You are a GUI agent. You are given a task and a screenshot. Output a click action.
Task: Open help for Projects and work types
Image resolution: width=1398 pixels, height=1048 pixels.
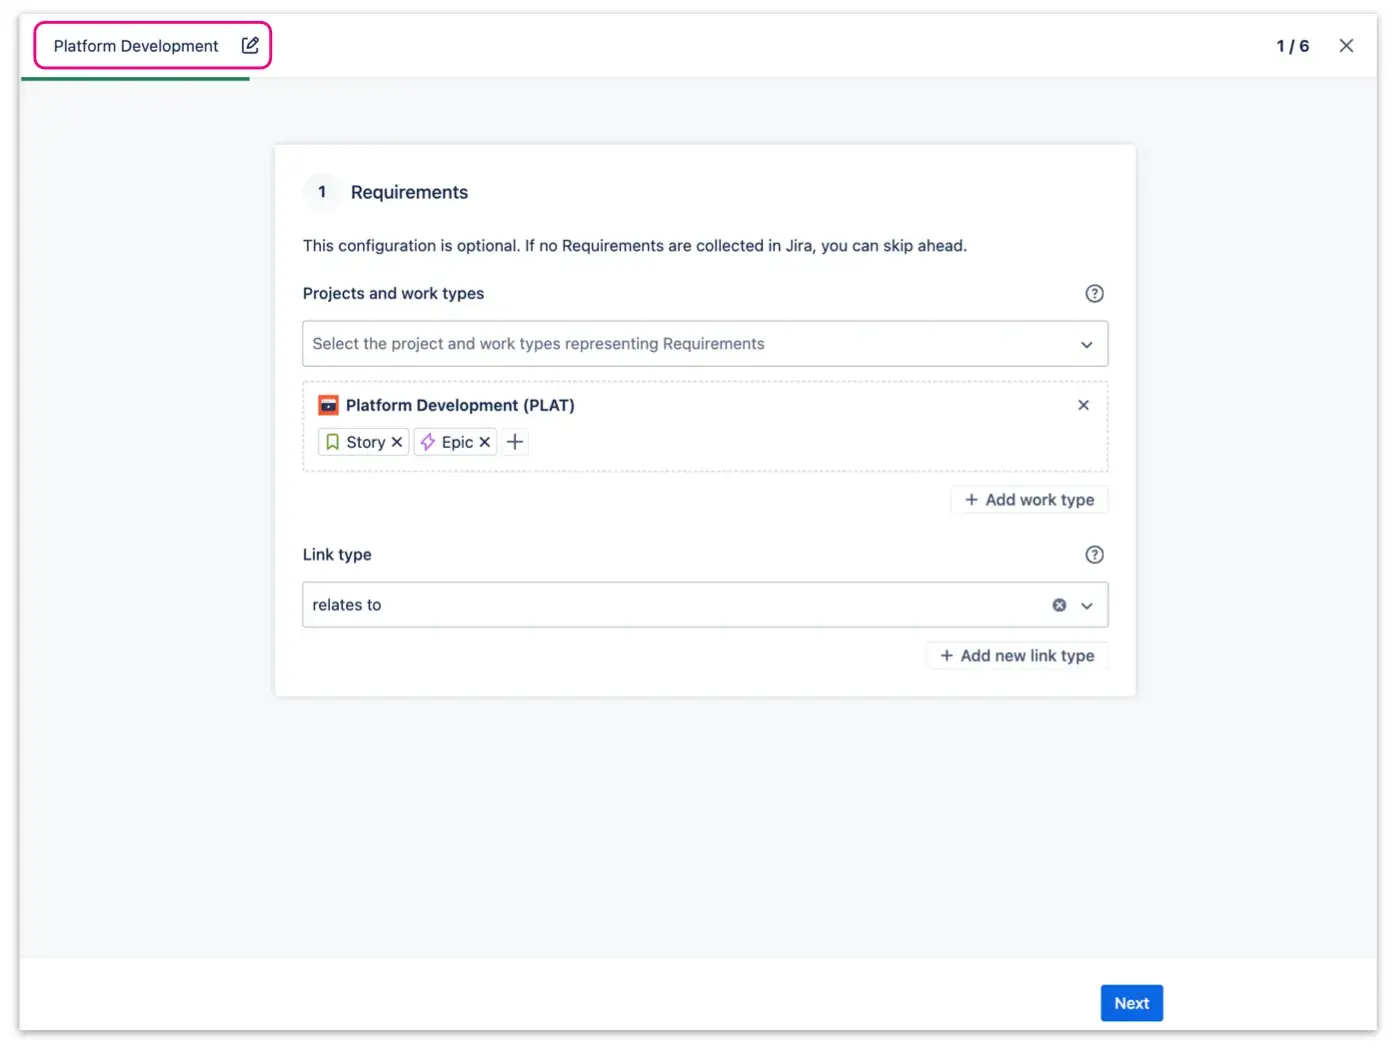[1094, 293]
